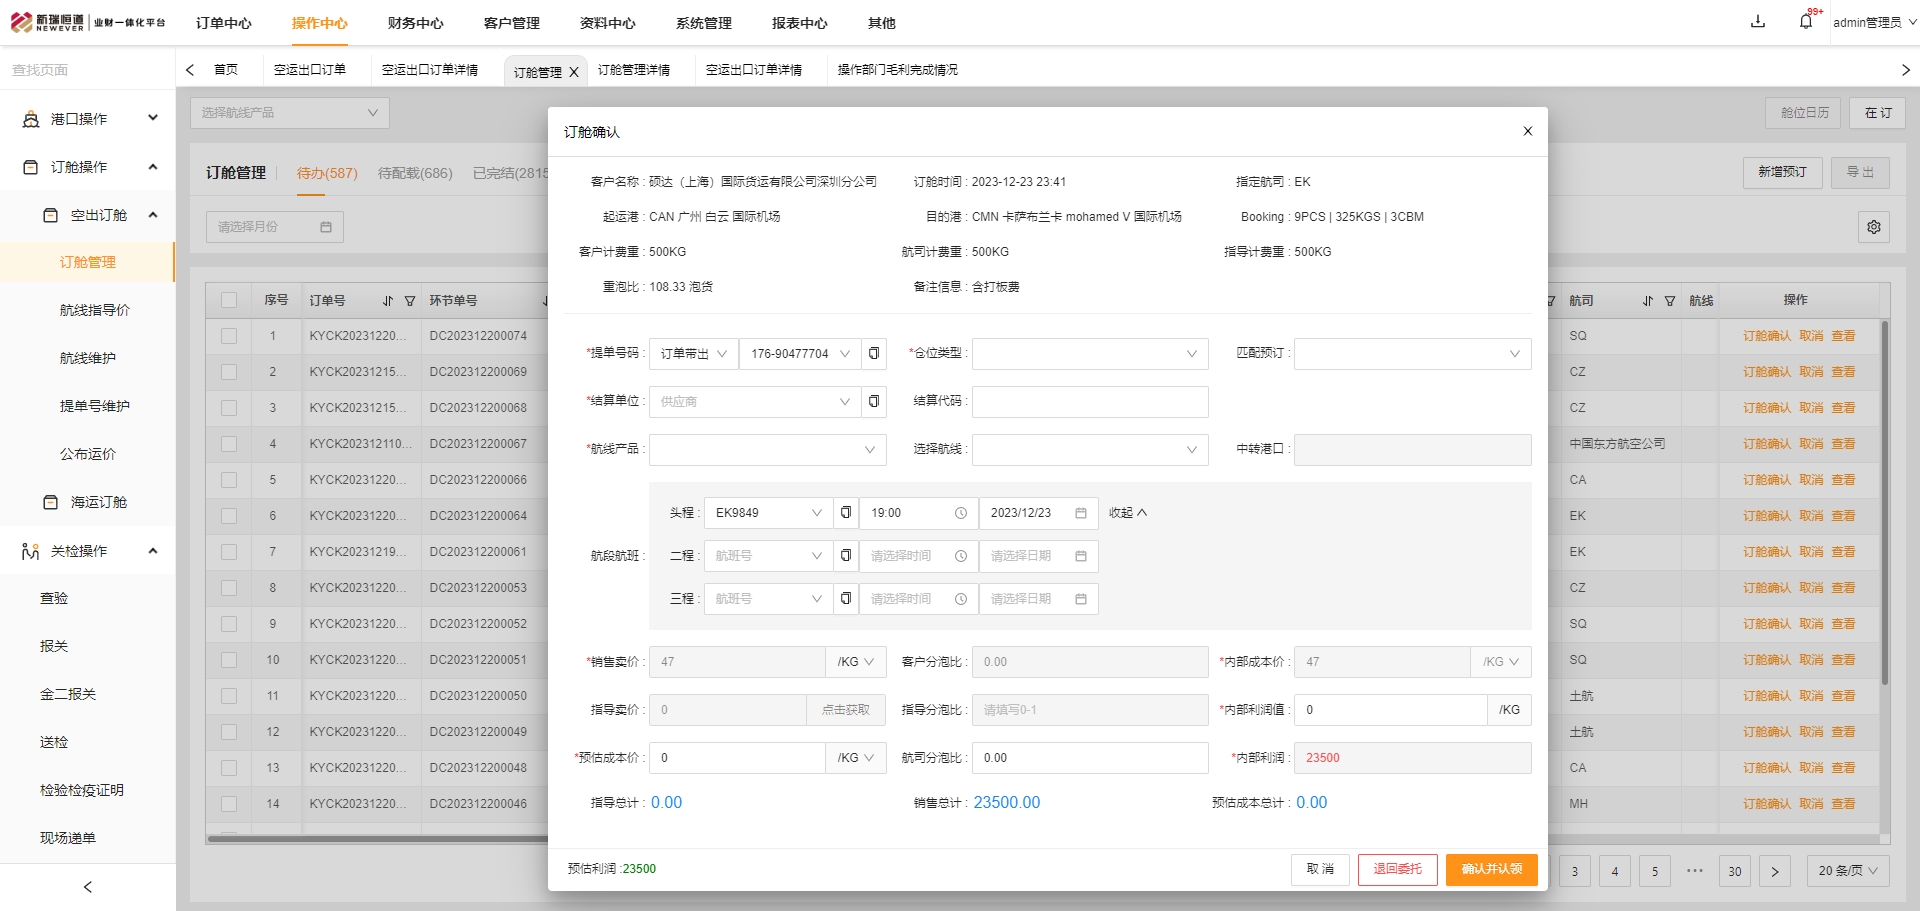Open the EK9849 flight number dropdown
The image size is (1920, 911).
pyautogui.click(x=768, y=513)
